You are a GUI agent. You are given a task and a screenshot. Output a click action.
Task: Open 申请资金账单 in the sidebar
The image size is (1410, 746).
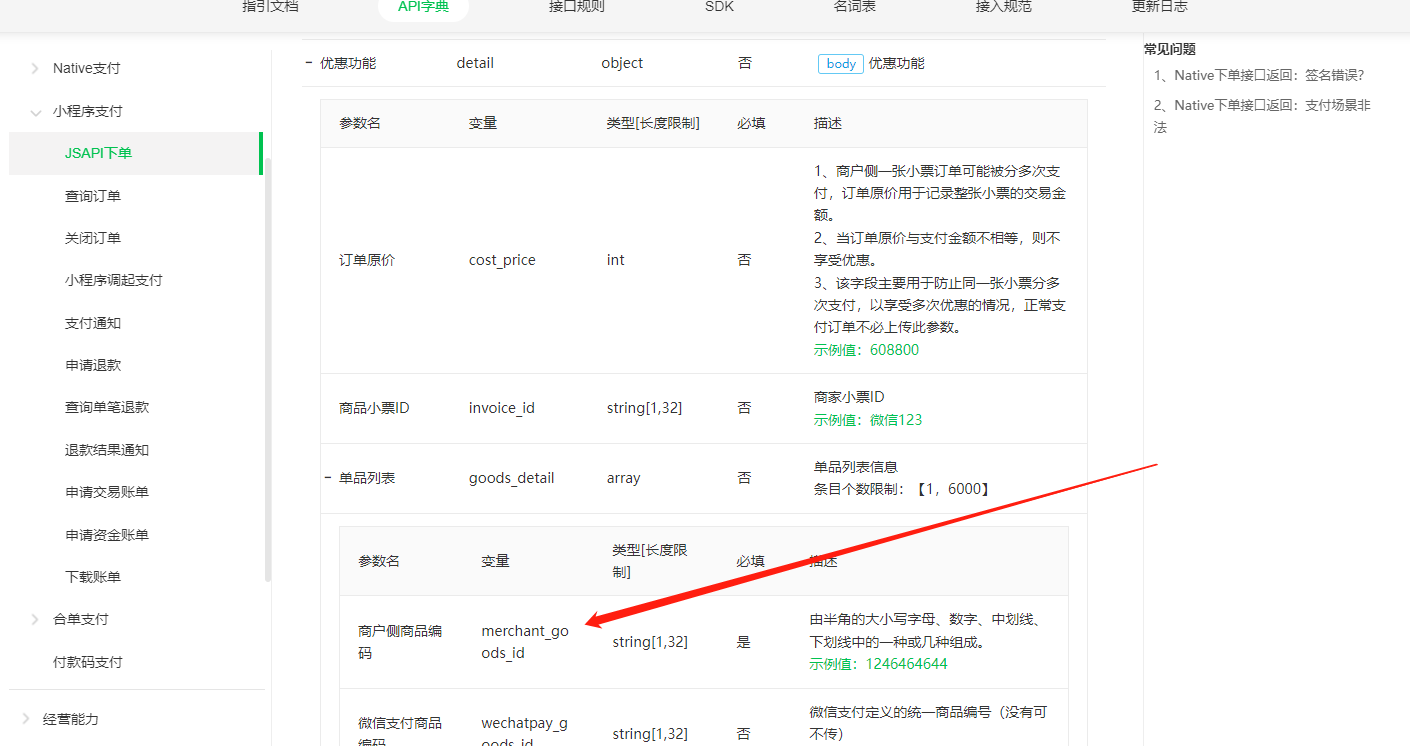[x=107, y=535]
